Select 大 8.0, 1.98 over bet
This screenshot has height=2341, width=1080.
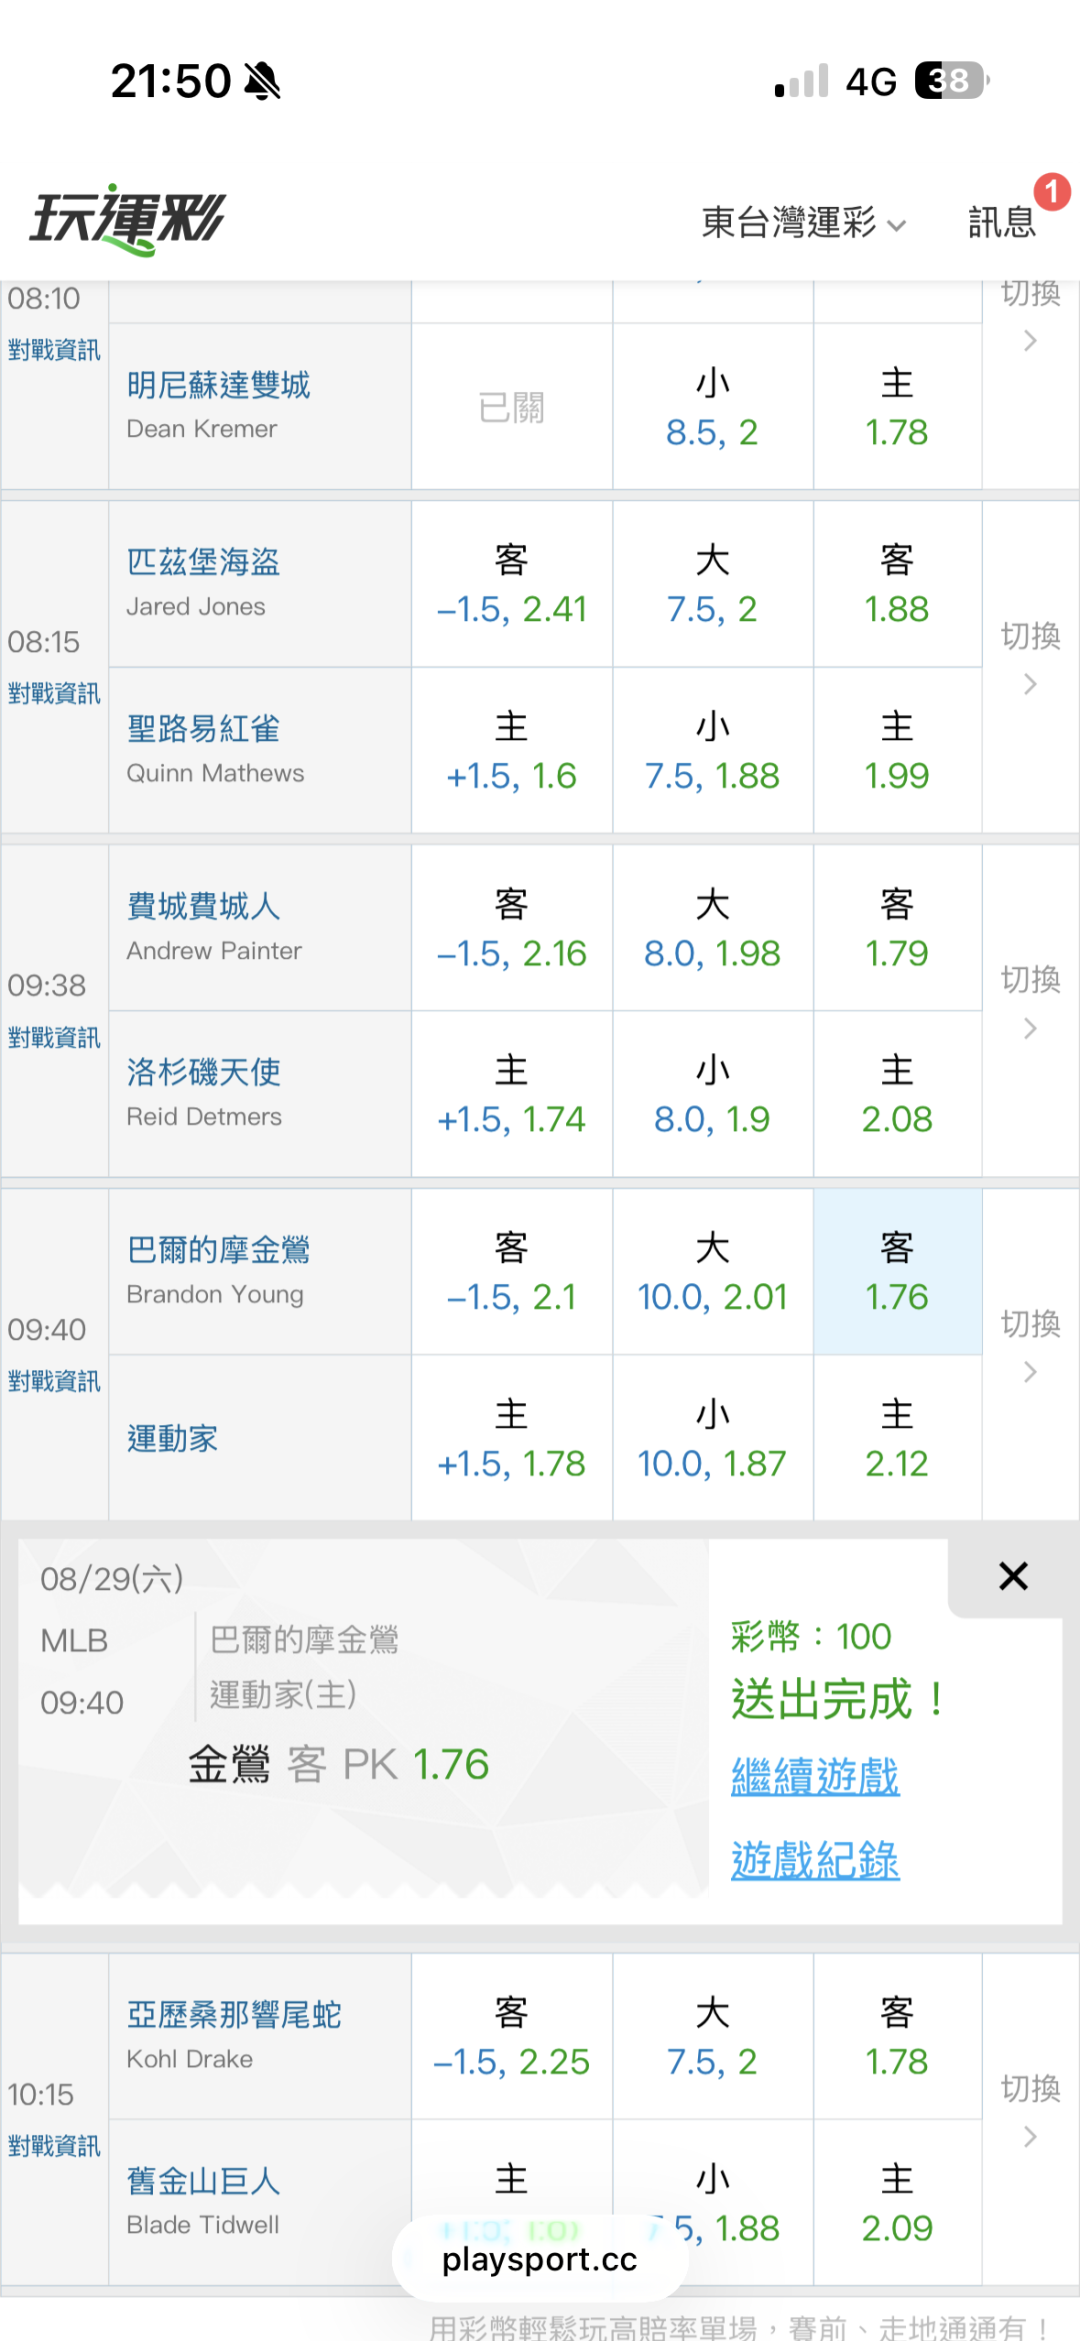click(712, 928)
